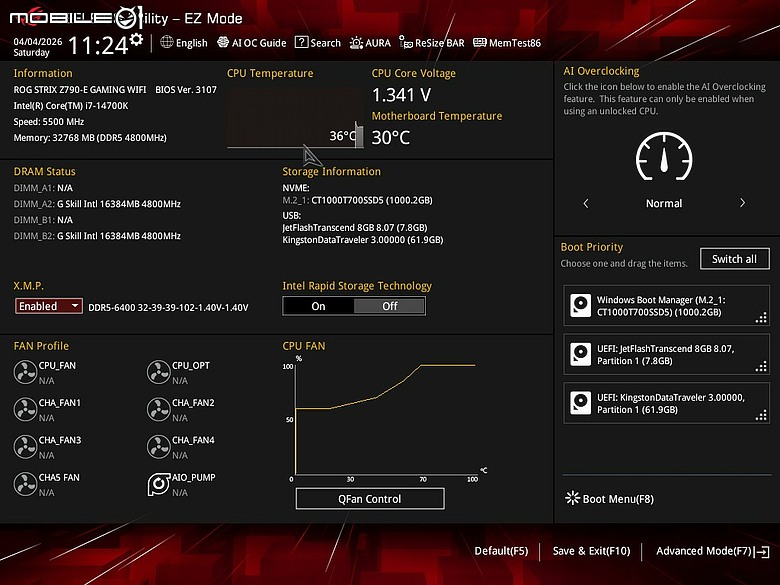This screenshot has height=585, width=780.
Task: Go to previous AI Overclocking mode
Action: (x=586, y=203)
